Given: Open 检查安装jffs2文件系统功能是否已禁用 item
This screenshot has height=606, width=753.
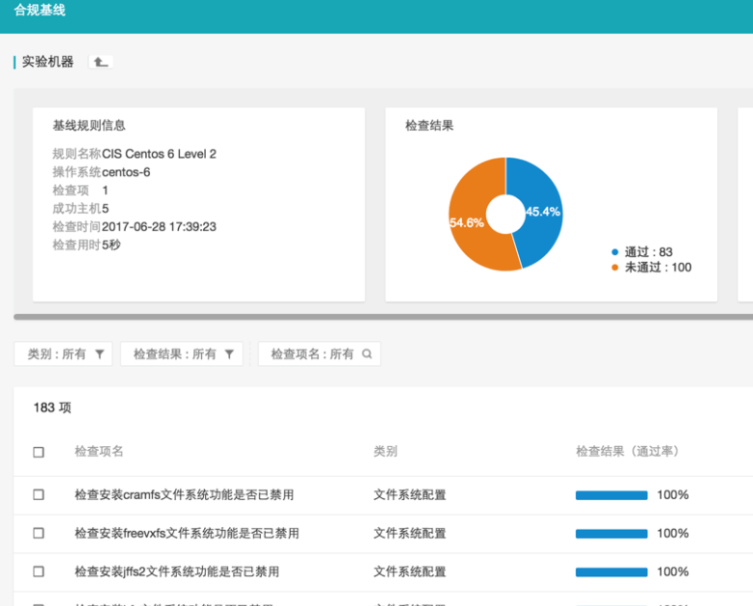Looking at the screenshot, I should [177, 571].
